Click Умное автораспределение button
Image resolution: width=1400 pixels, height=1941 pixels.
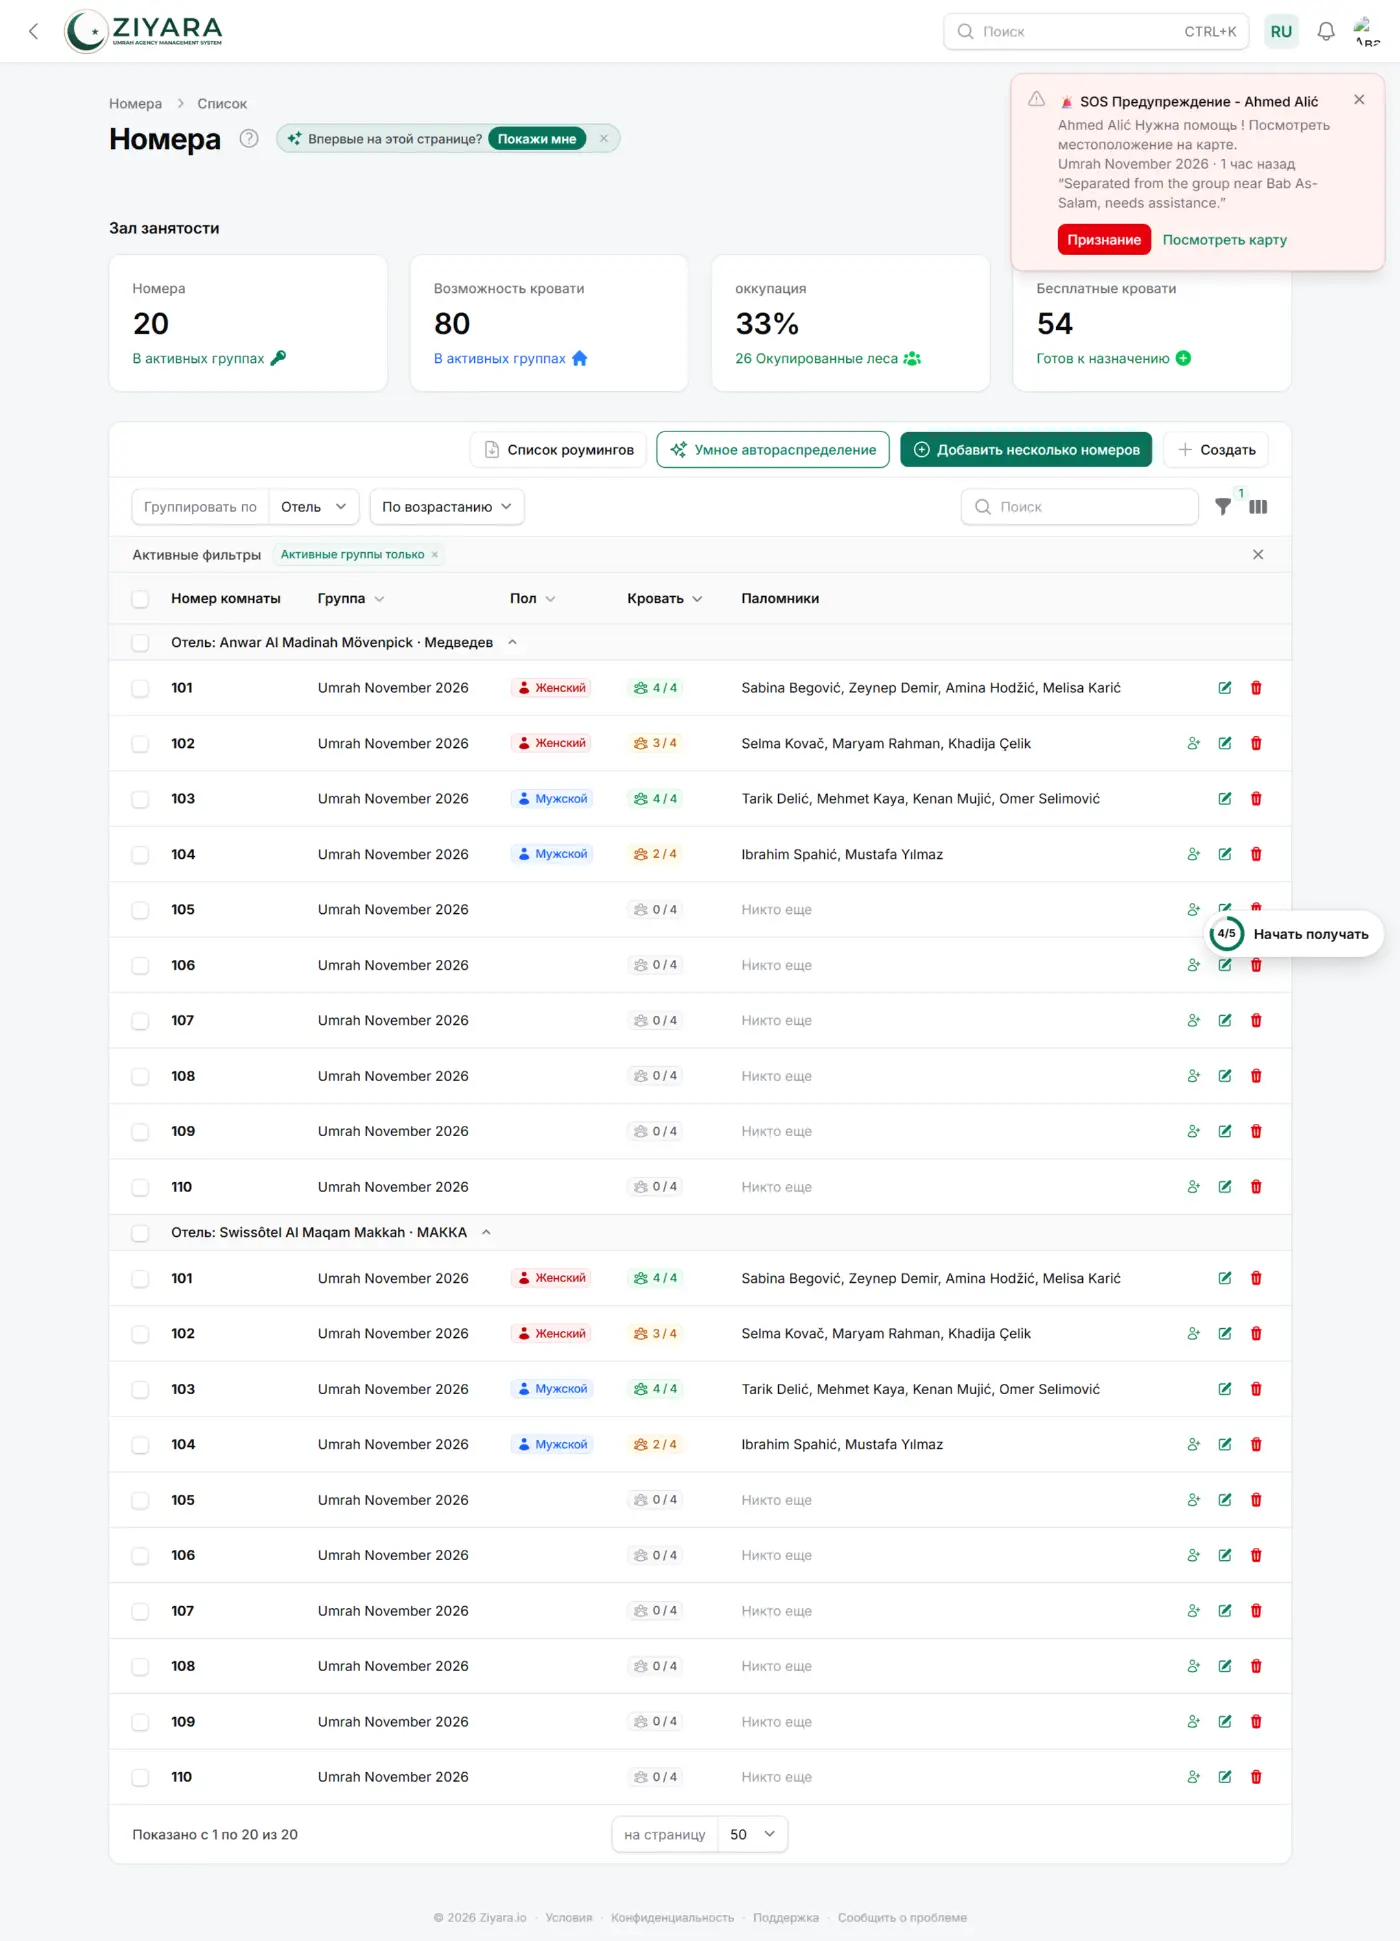772,450
